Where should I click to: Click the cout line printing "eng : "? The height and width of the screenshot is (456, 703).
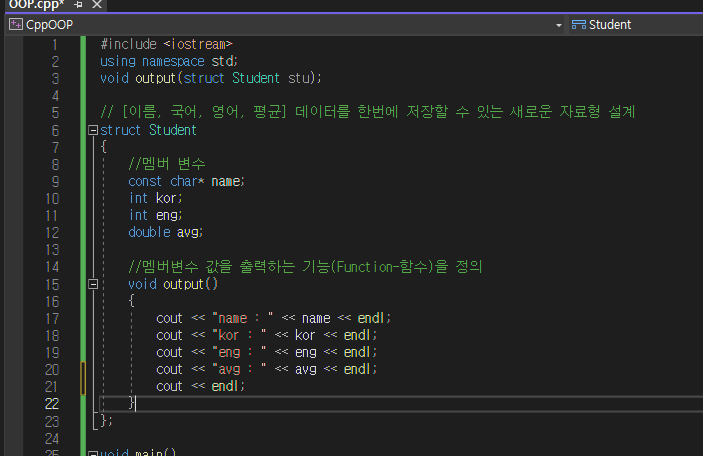[267, 352]
